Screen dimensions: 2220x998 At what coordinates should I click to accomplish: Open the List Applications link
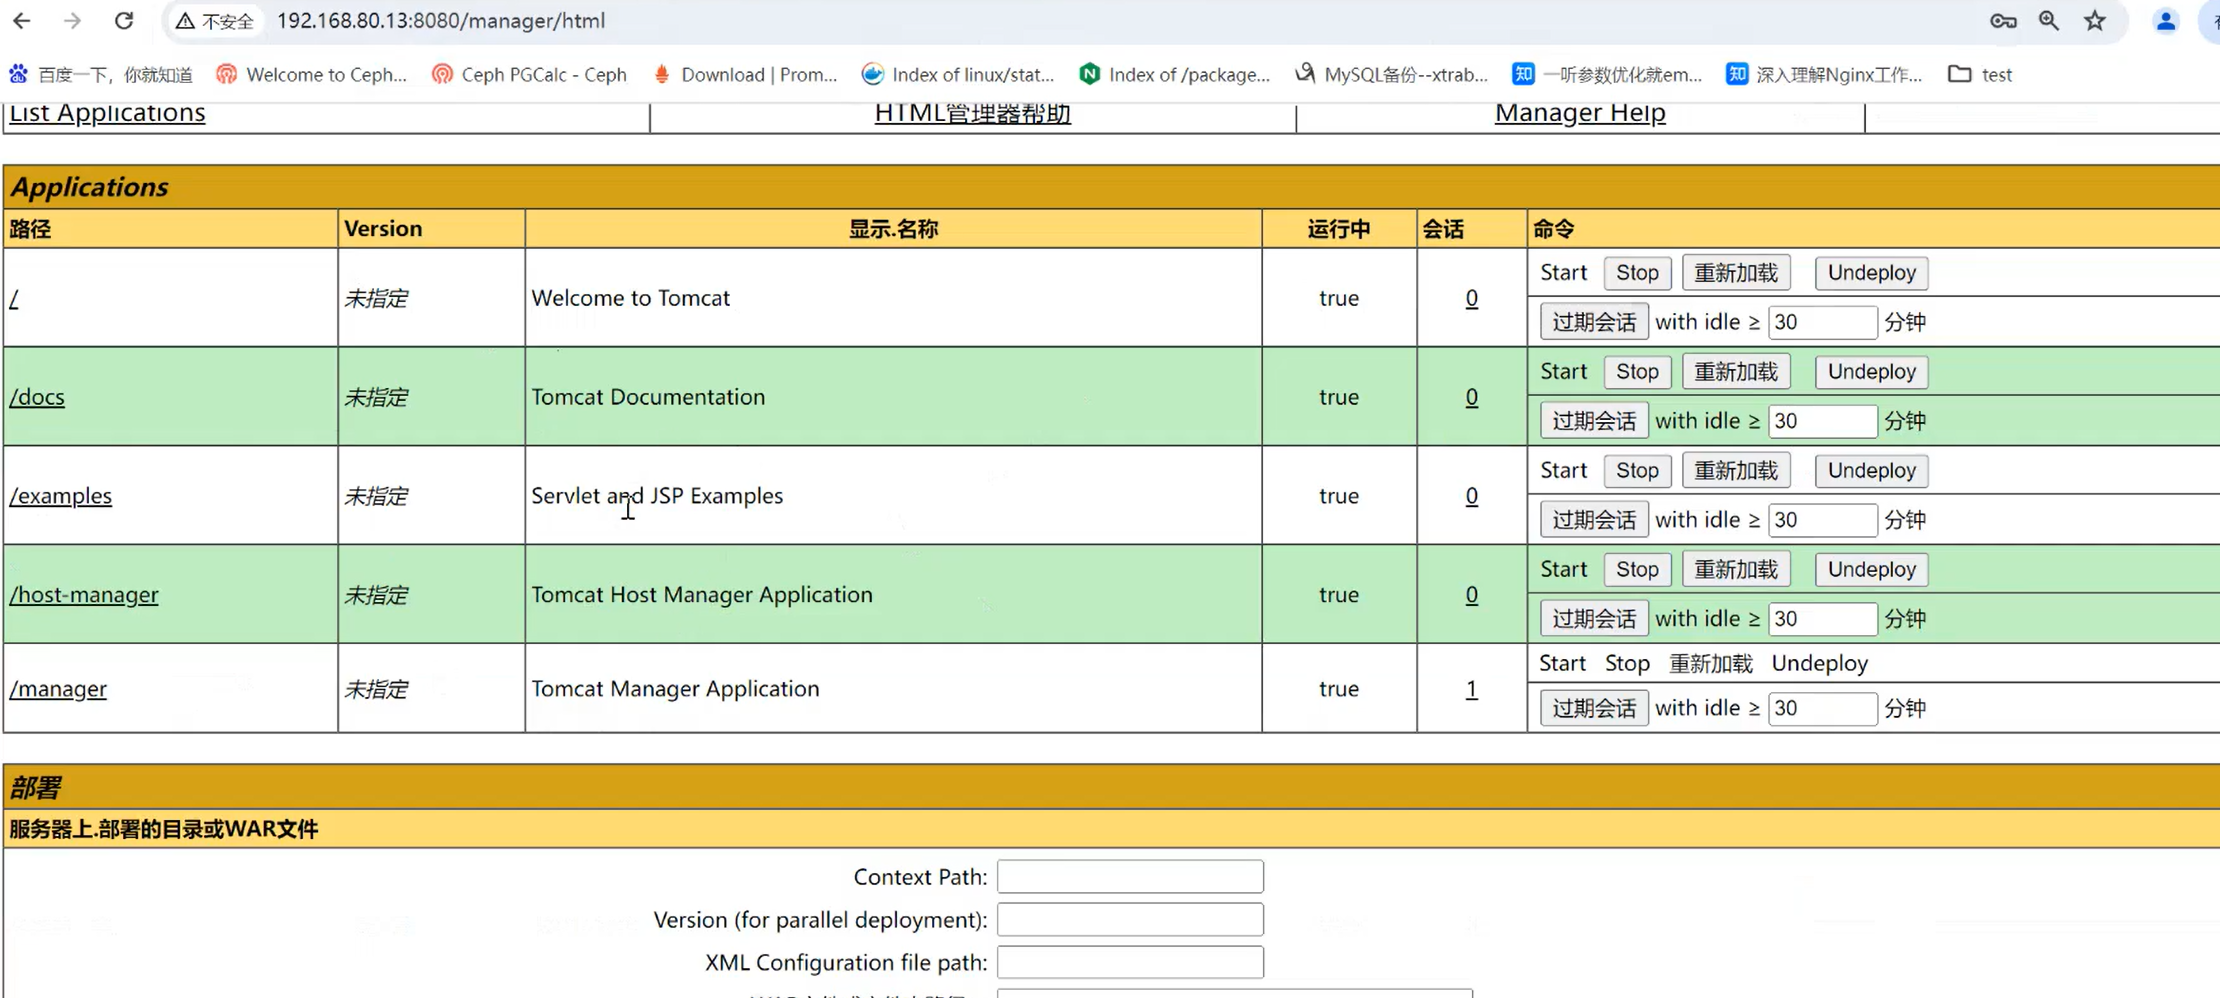107,113
